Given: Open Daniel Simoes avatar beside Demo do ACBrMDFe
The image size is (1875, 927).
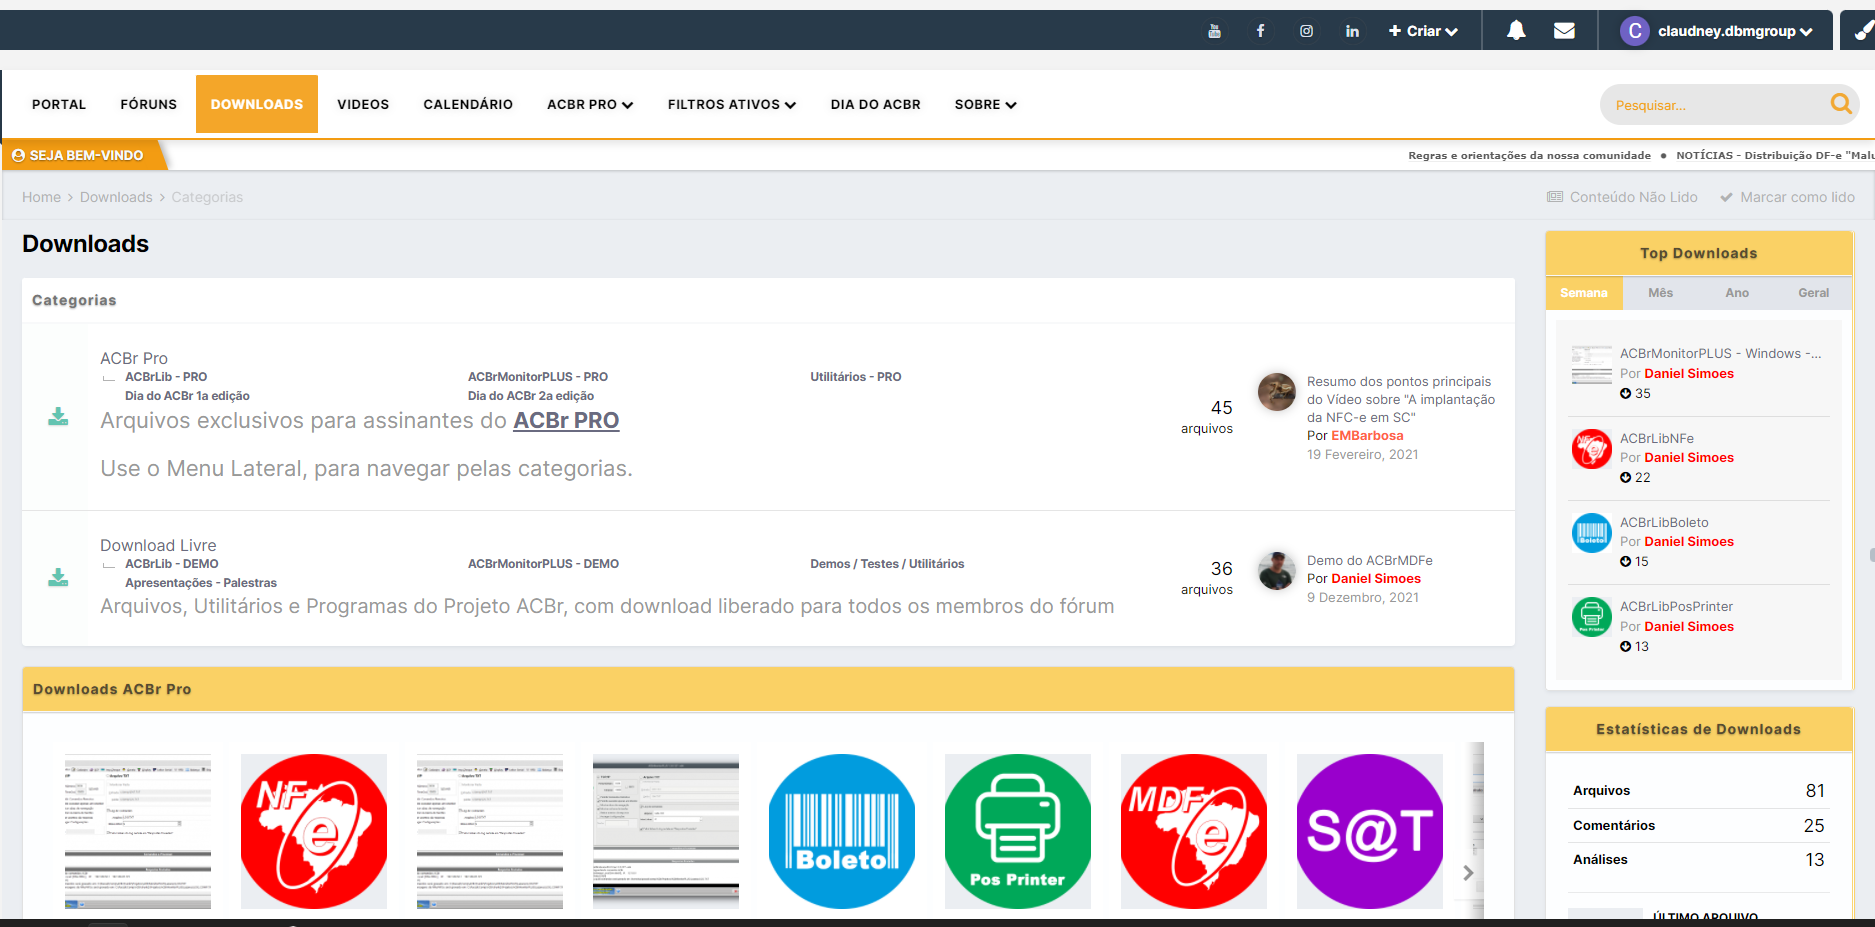Looking at the screenshot, I should click(1276, 571).
